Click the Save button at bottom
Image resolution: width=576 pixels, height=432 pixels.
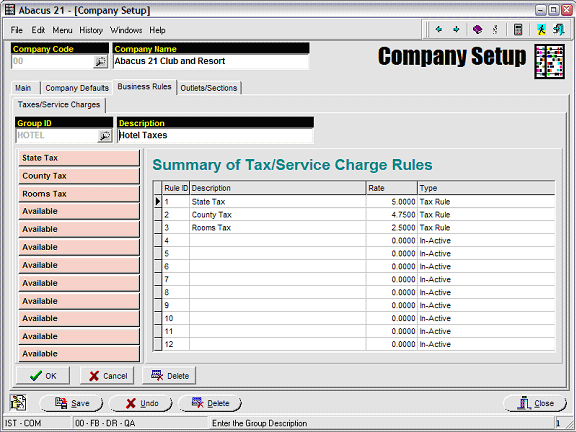coord(71,403)
